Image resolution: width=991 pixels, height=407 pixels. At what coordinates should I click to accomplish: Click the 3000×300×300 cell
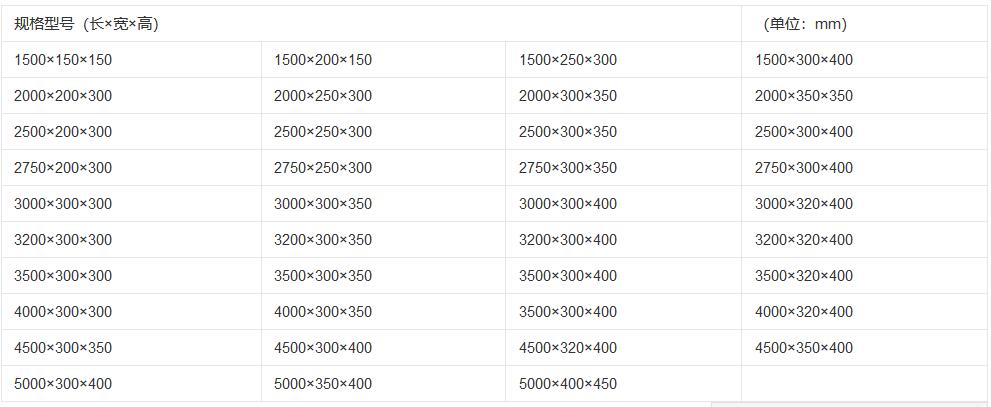[x=63, y=204]
